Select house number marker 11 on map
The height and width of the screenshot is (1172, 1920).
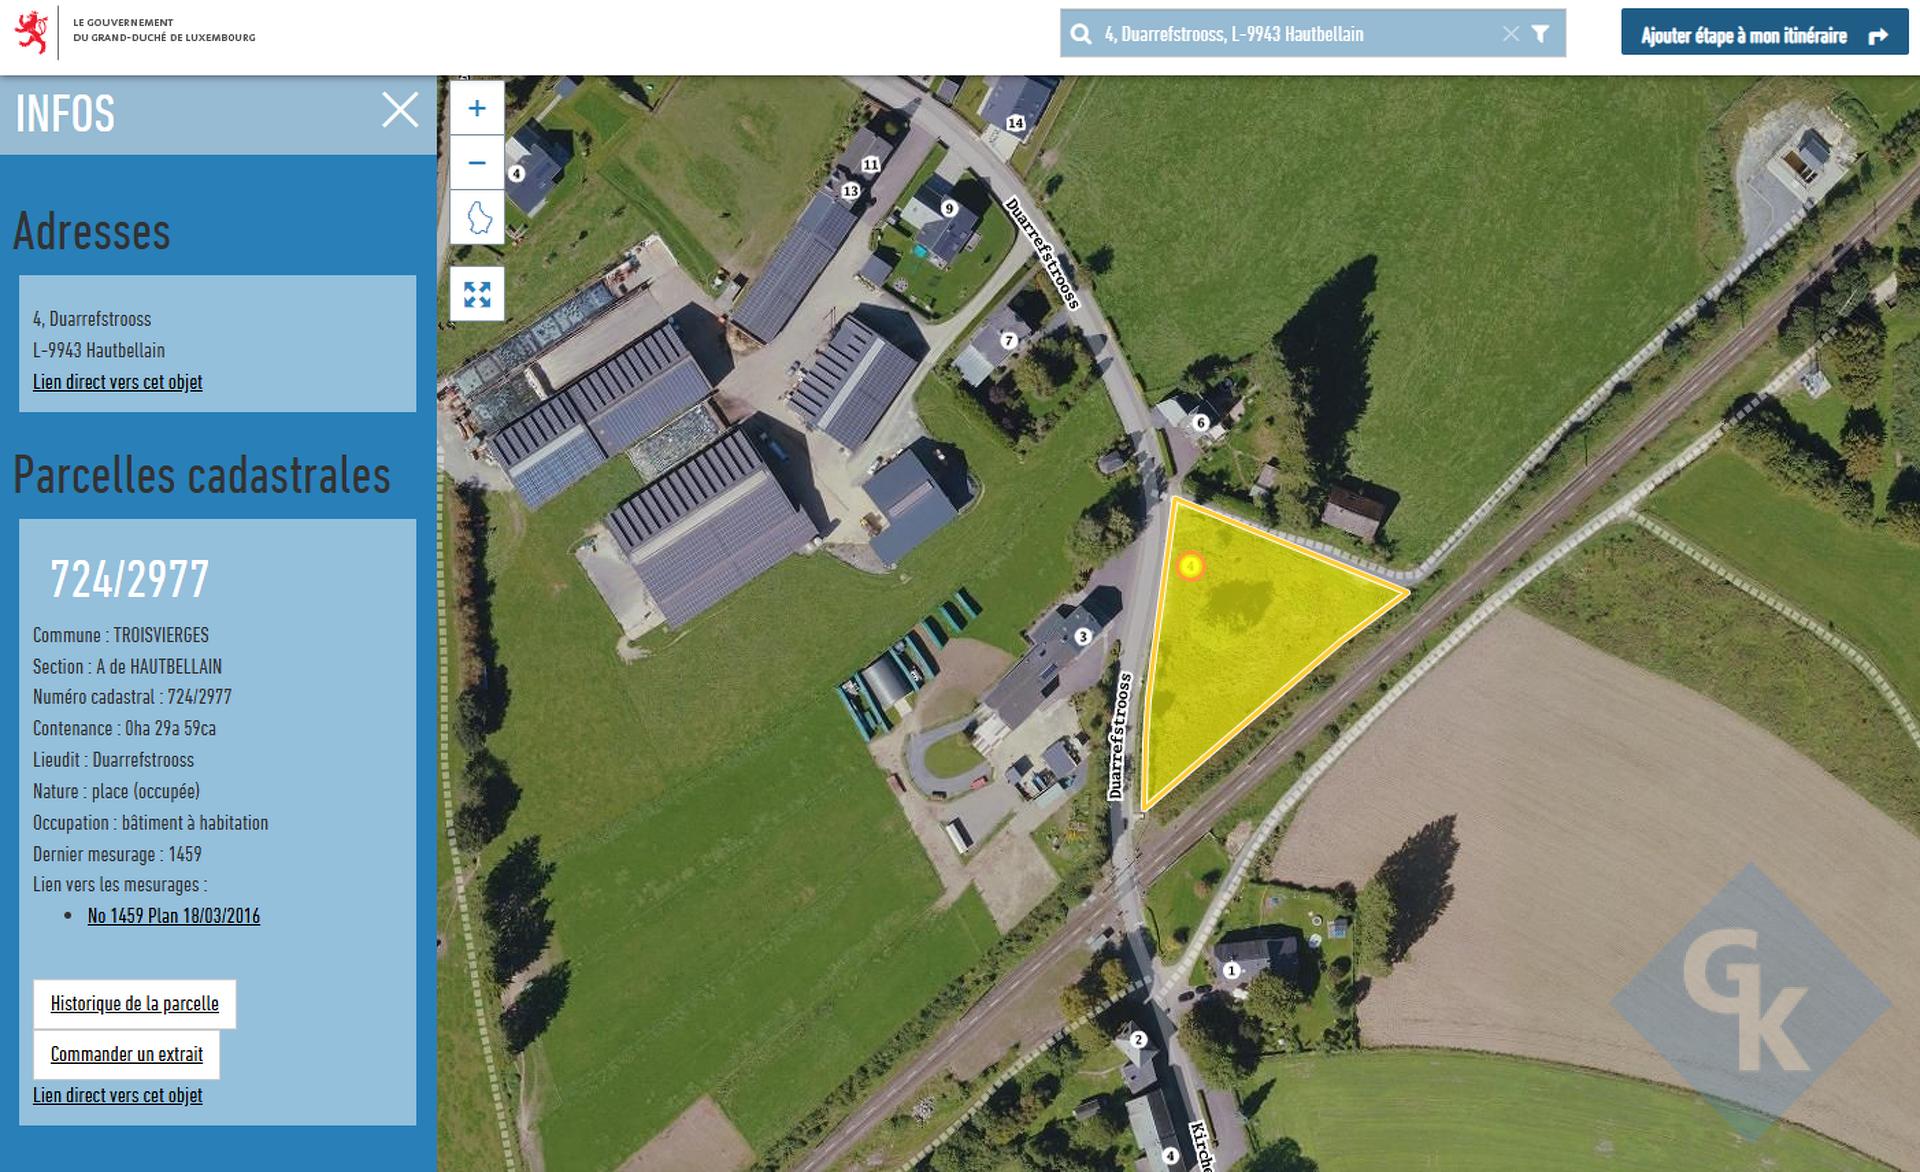tap(871, 165)
